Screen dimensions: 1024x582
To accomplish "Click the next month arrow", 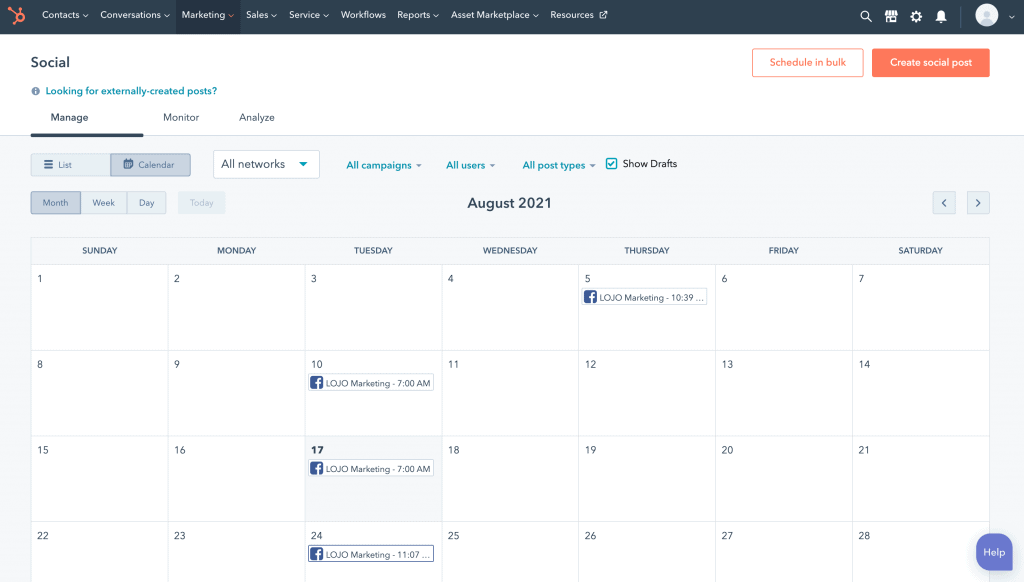I will [x=978, y=202].
